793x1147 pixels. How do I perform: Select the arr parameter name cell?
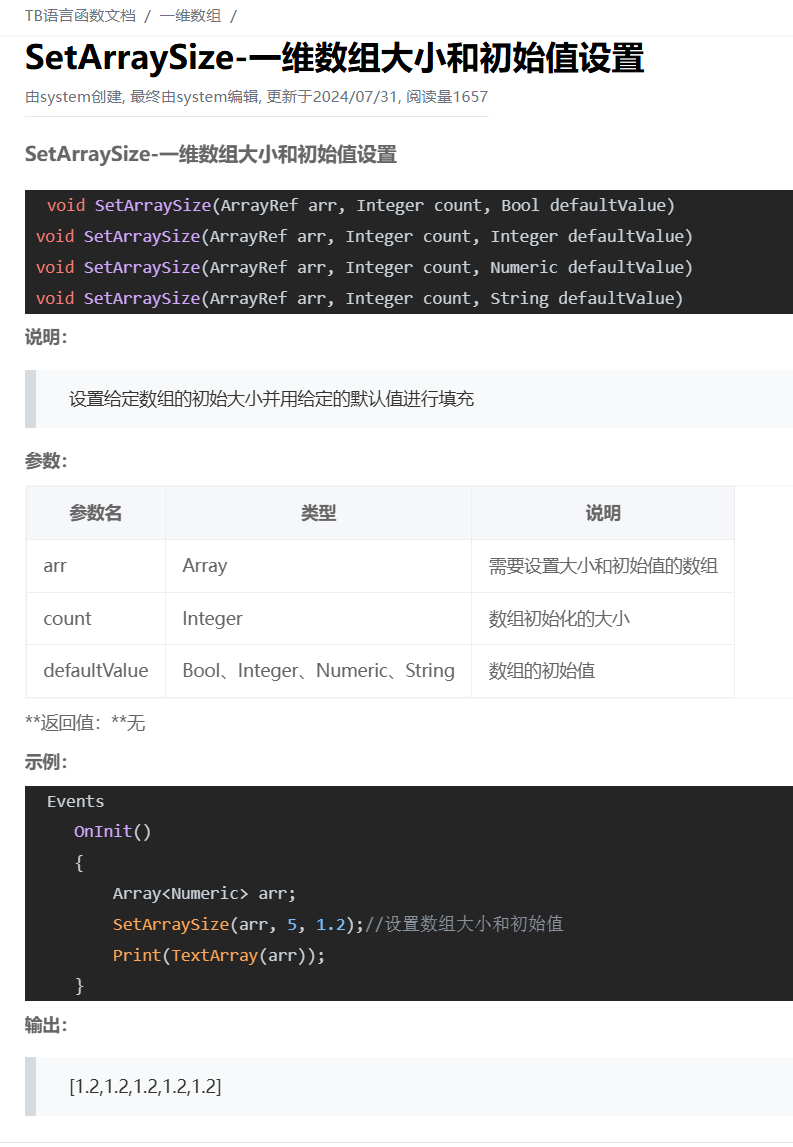[x=55, y=566]
